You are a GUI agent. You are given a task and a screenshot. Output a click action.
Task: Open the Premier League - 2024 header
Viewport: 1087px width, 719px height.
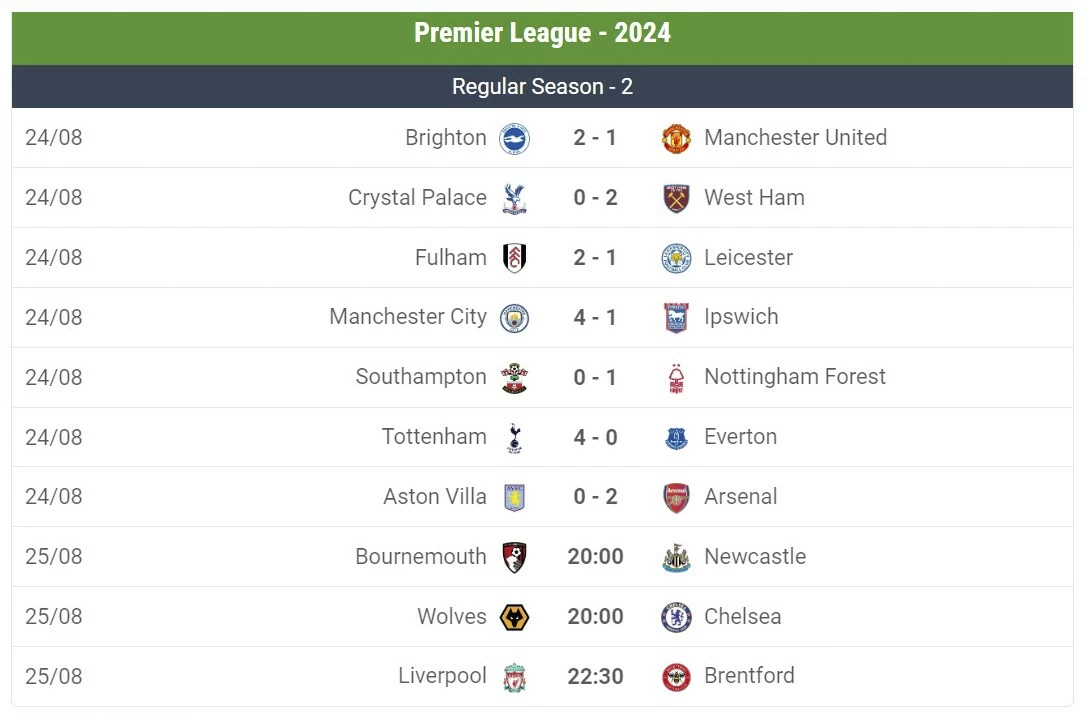[x=542, y=33]
